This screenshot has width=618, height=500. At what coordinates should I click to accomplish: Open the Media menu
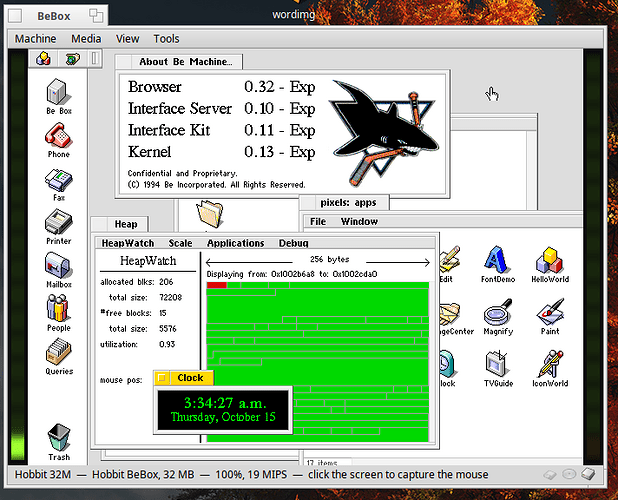[86, 39]
